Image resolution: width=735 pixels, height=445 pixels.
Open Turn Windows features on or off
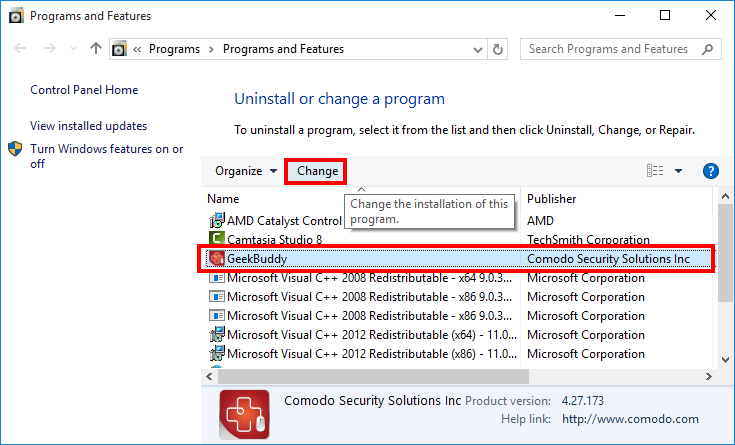(x=107, y=156)
